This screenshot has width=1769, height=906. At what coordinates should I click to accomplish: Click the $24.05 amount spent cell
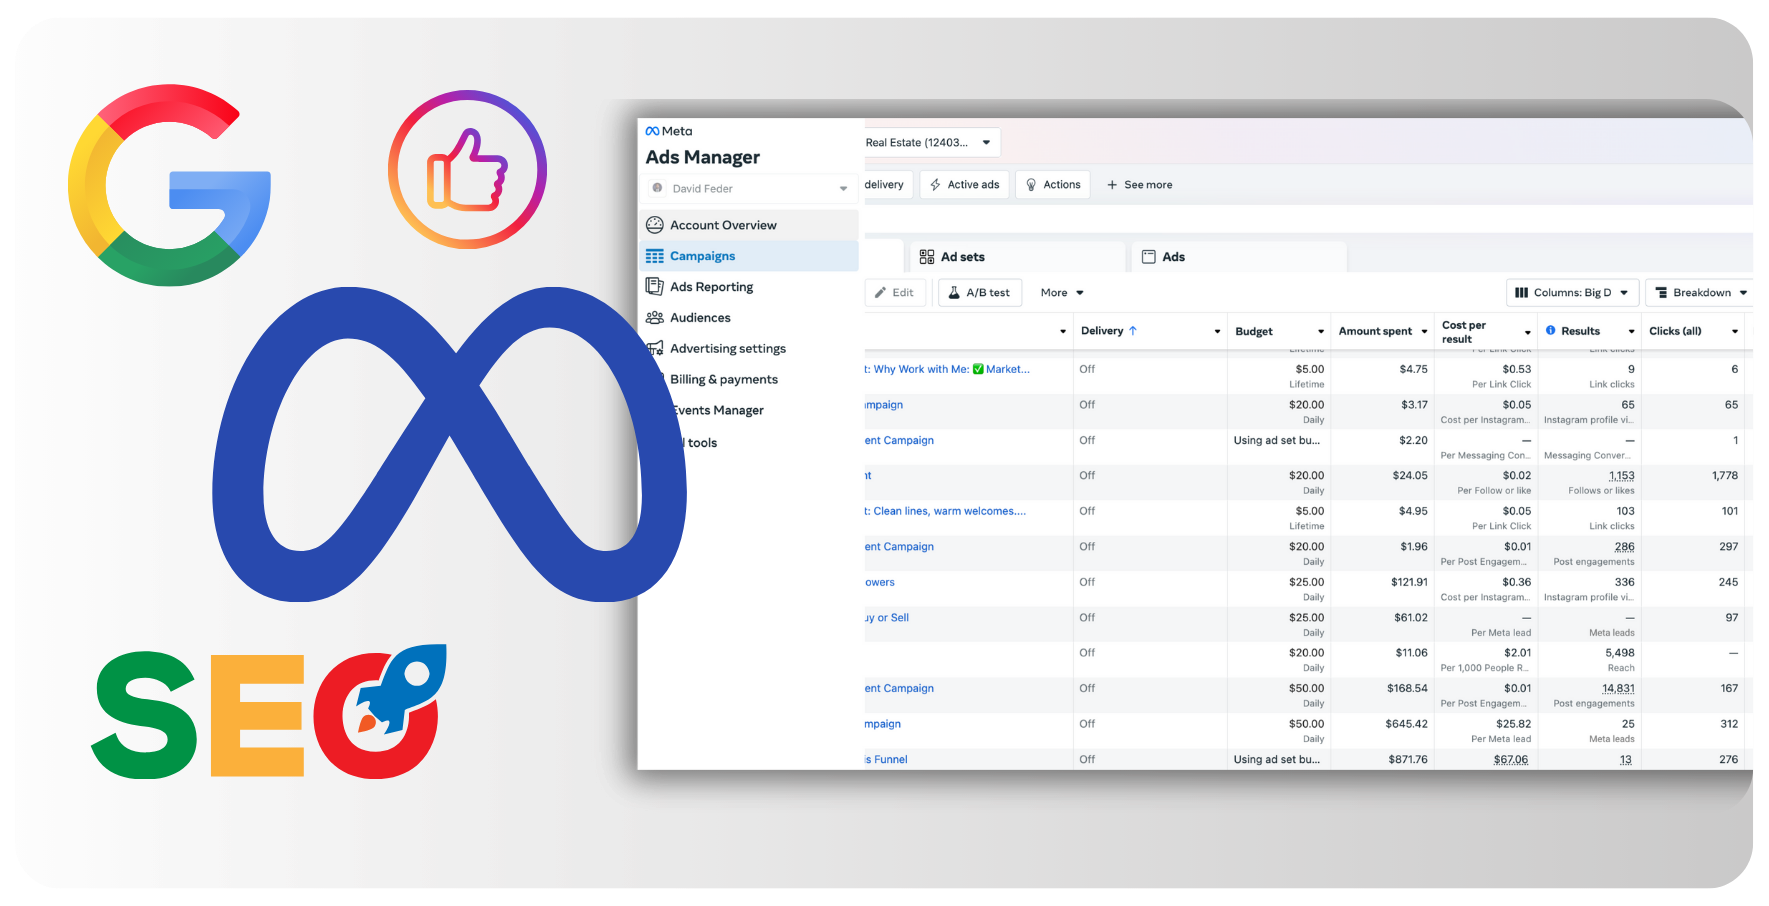click(x=1410, y=476)
